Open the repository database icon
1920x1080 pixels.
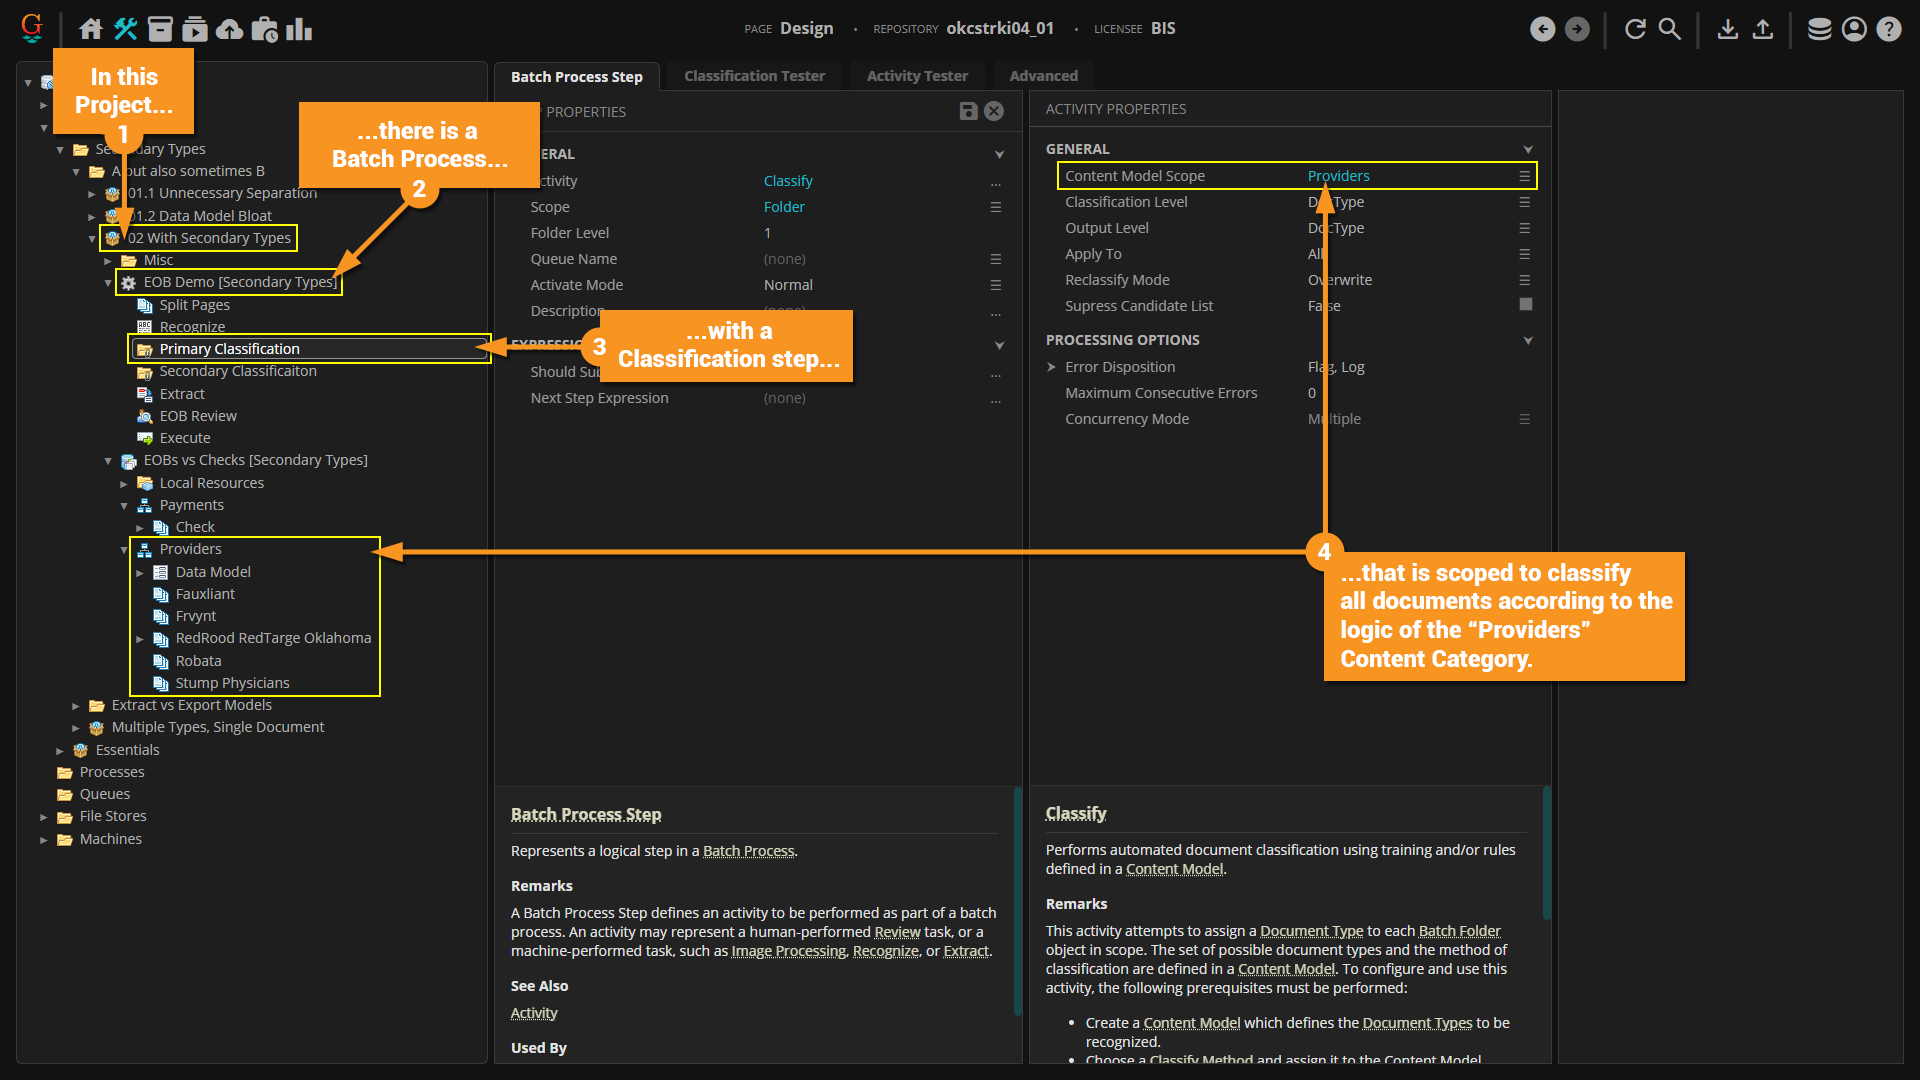pyautogui.click(x=1819, y=29)
